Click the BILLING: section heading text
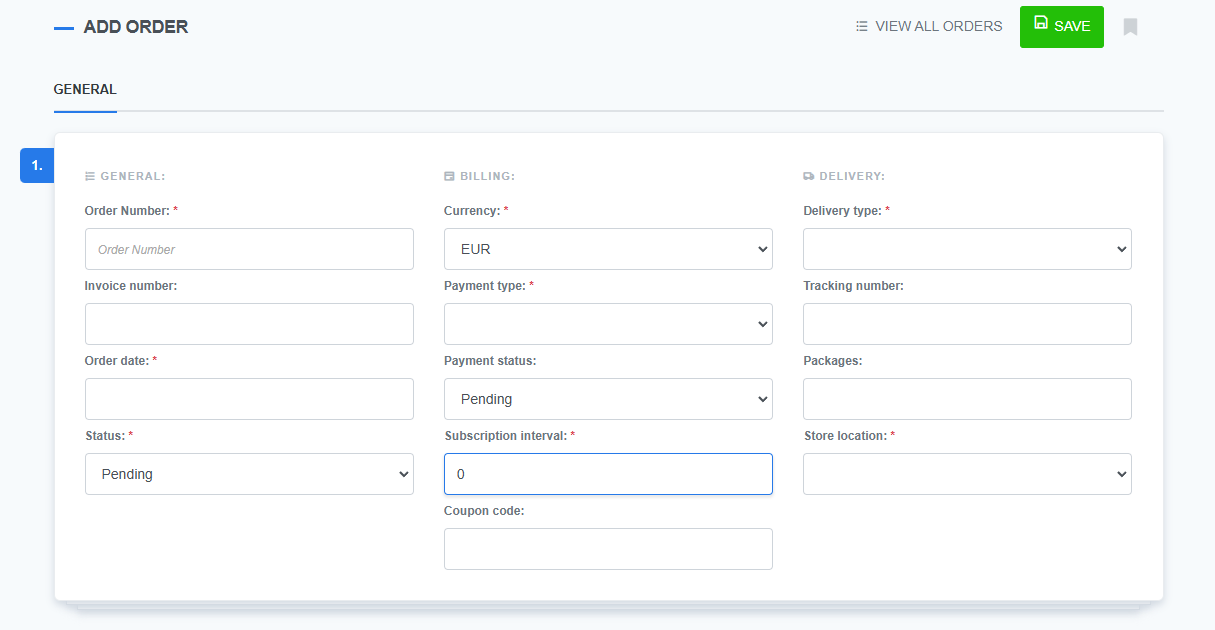This screenshot has width=1215, height=630. coord(487,176)
